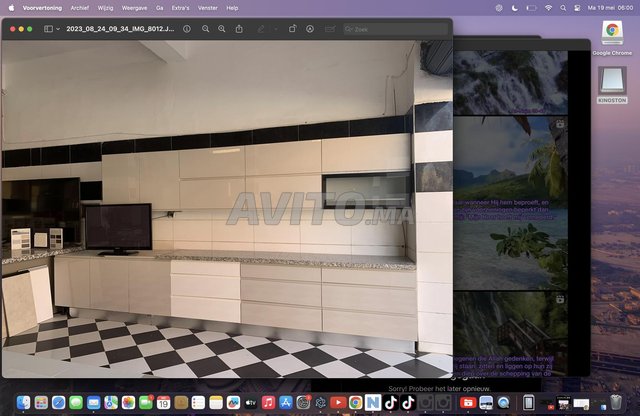Screen dimensions: 640x416
Task: Open the Archief menu
Action: [x=79, y=7]
